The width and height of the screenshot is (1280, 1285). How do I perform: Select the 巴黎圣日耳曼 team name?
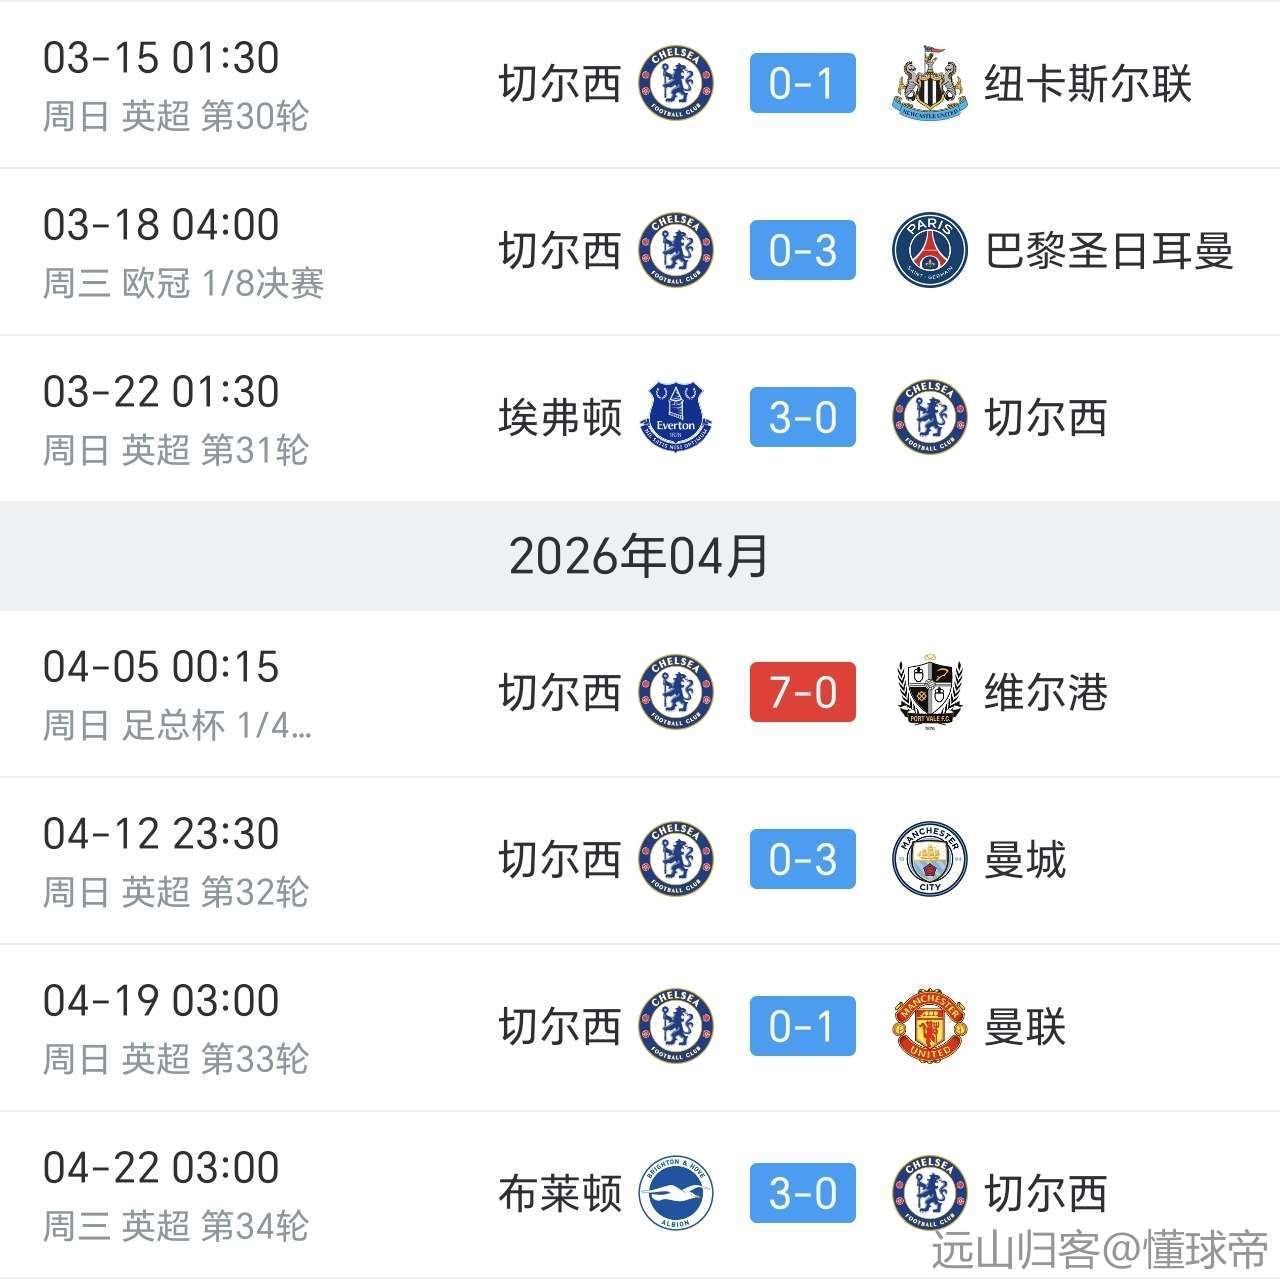[x=1108, y=250]
